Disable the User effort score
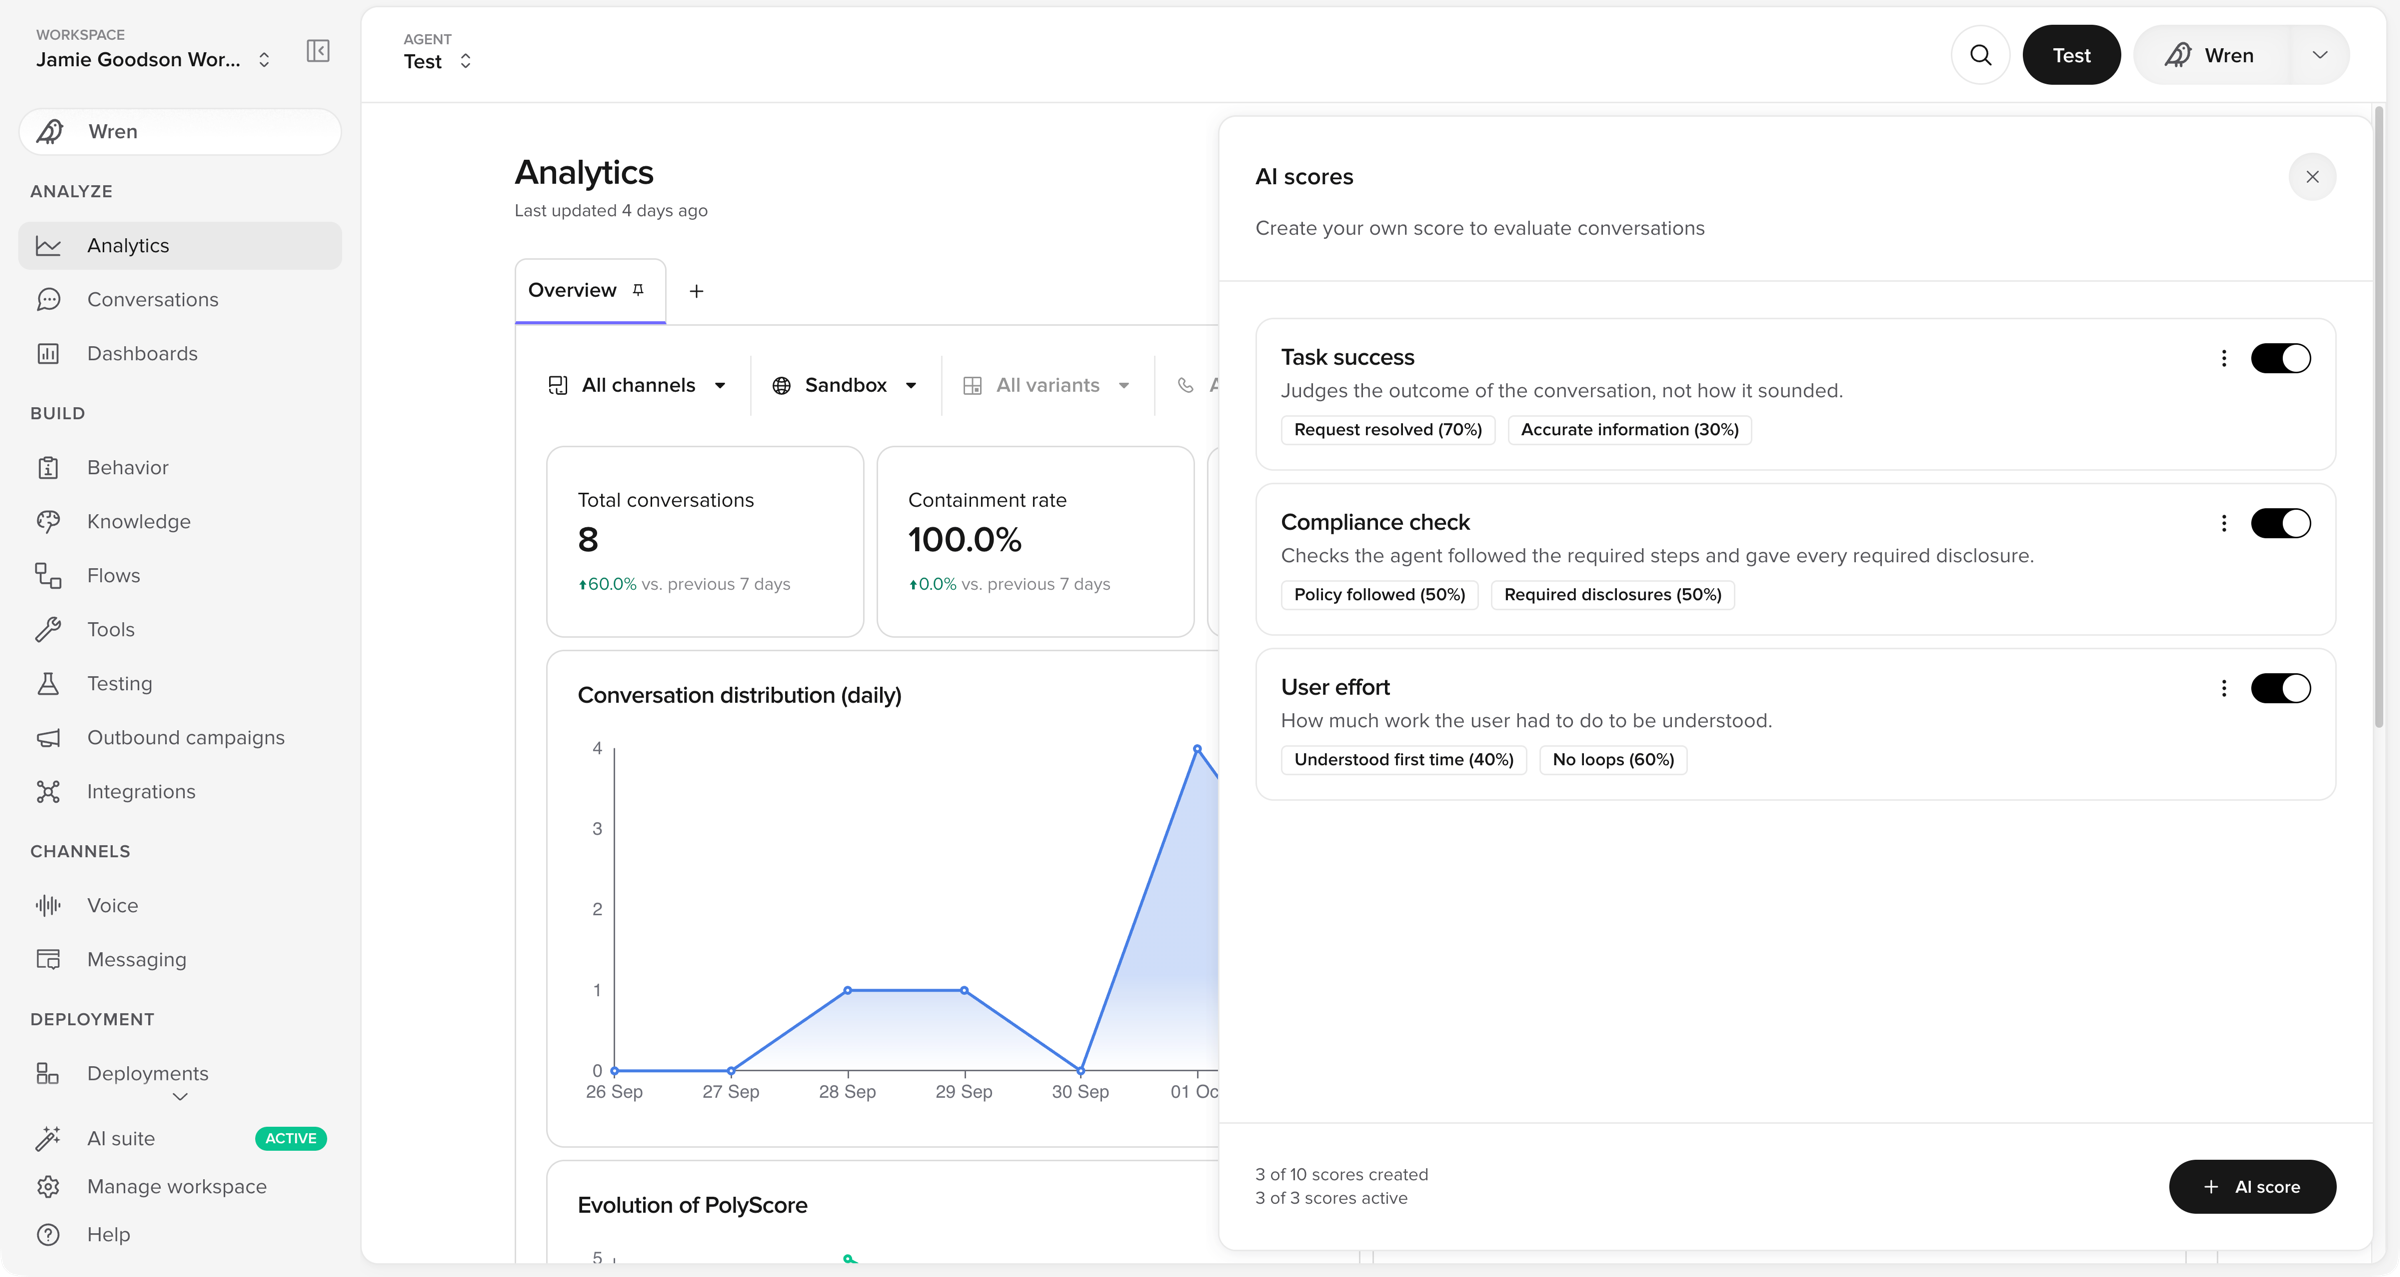 [2280, 688]
